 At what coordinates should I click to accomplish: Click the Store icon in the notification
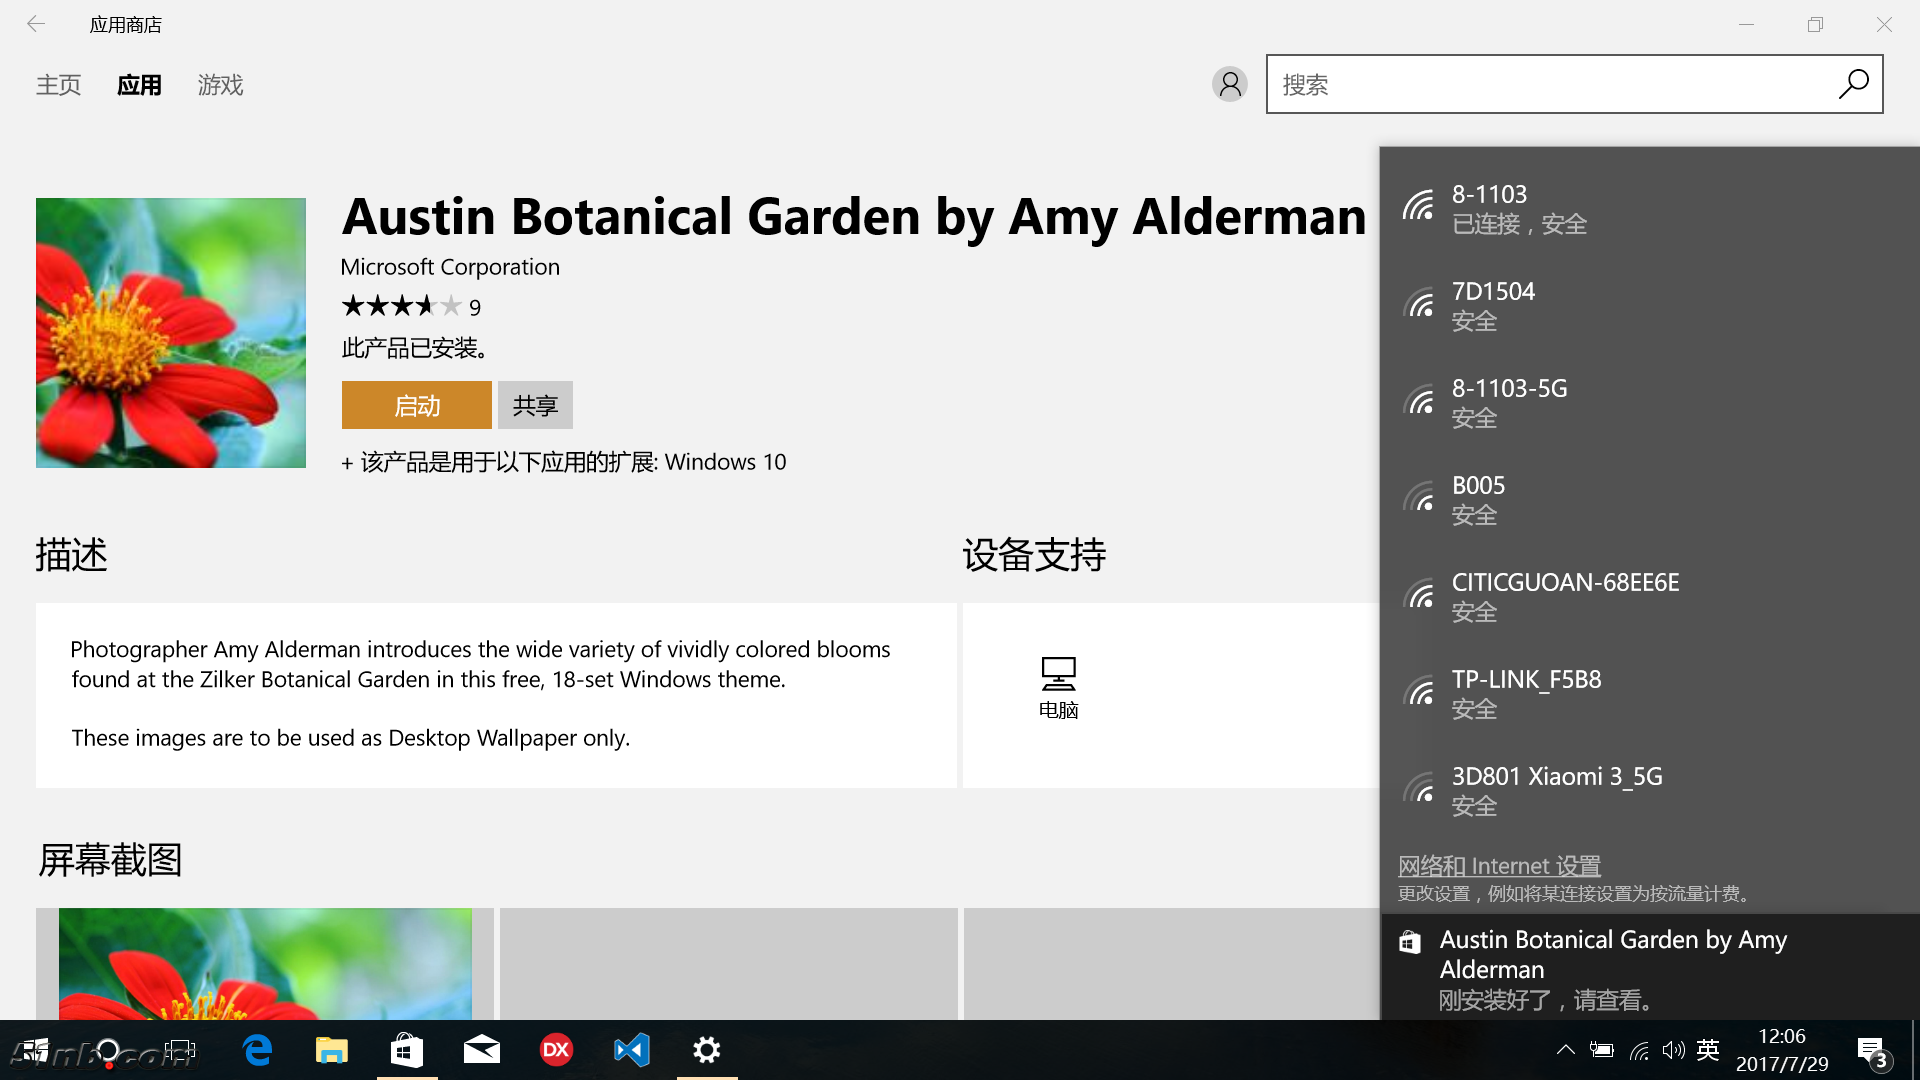[1410, 942]
